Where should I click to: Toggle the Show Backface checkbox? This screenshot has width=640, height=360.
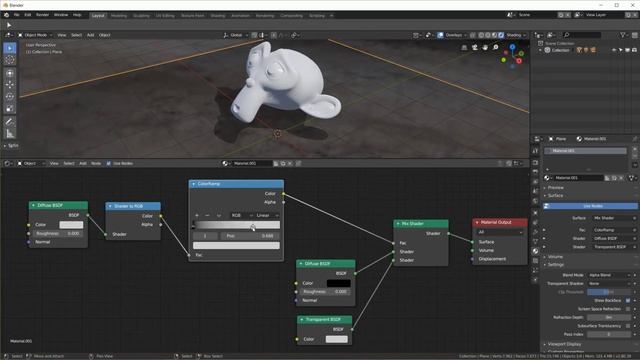click(x=628, y=300)
